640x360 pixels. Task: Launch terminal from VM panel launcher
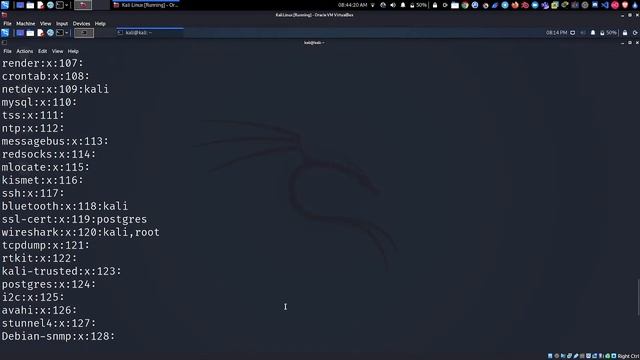coord(60,33)
